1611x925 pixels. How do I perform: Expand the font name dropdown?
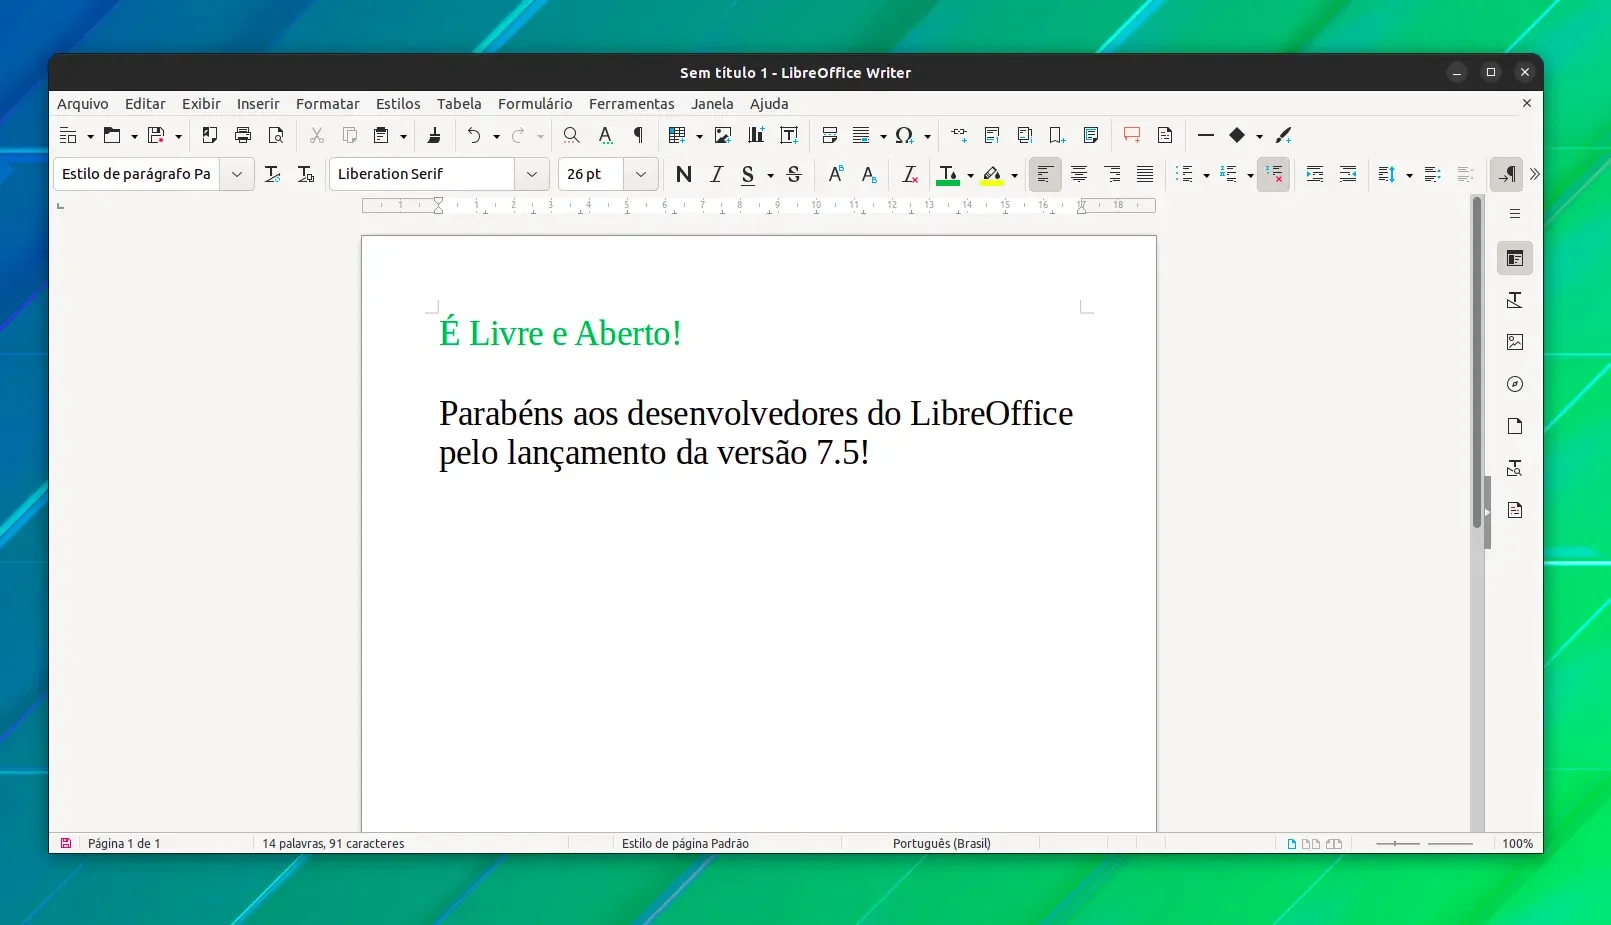[x=532, y=174]
